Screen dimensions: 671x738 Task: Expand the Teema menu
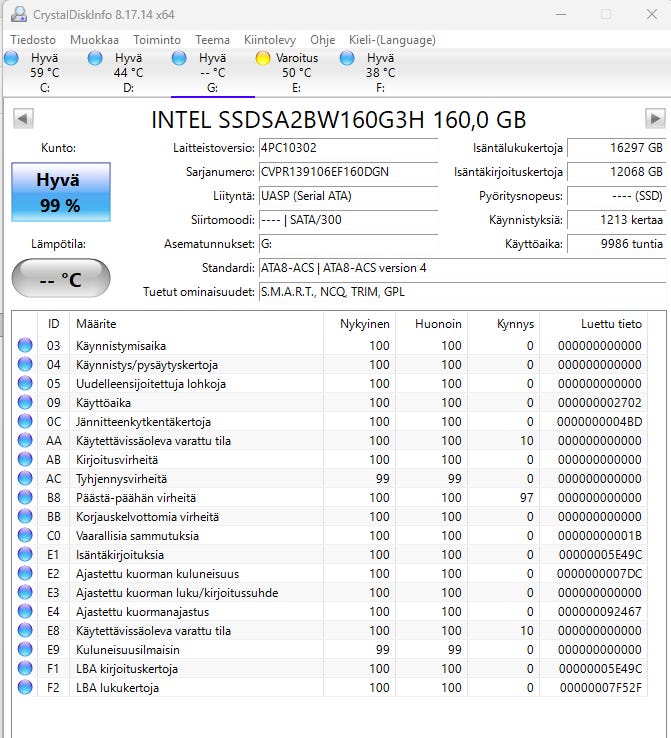point(212,40)
